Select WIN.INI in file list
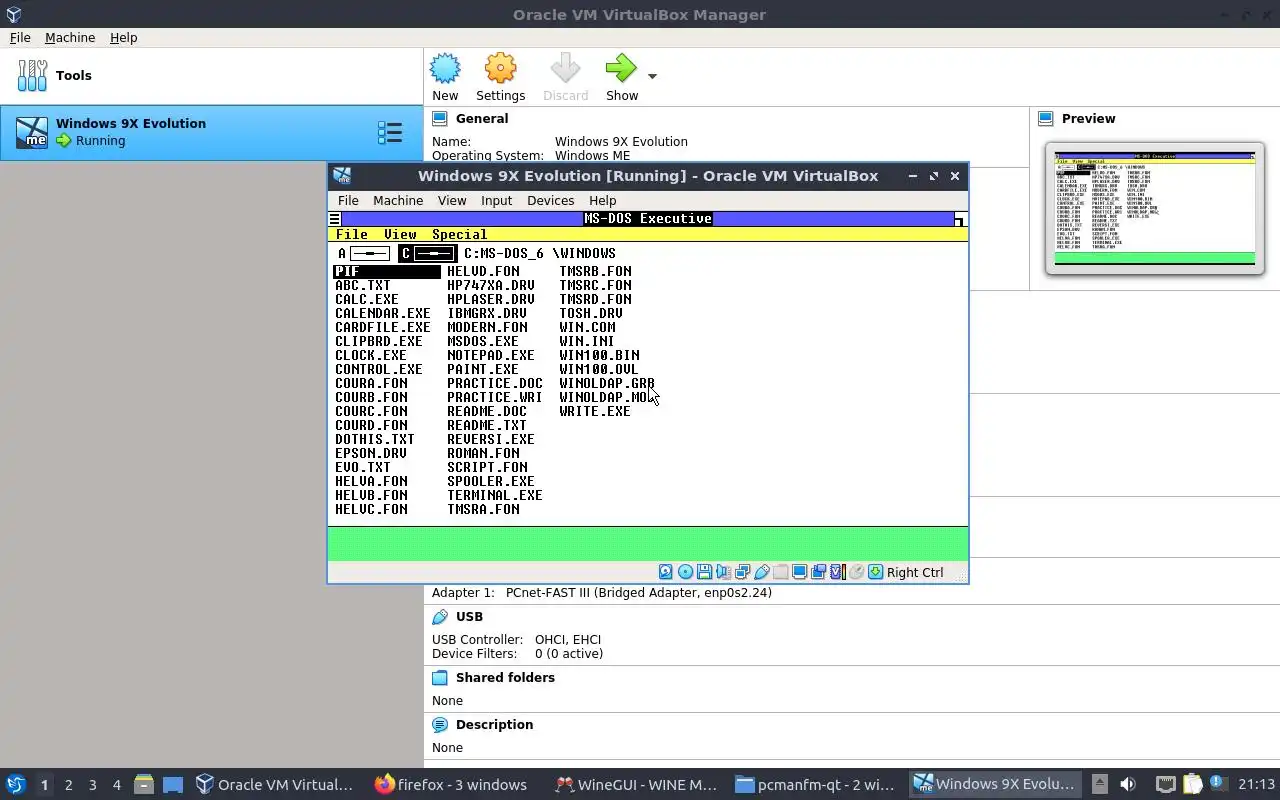The height and width of the screenshot is (800, 1280). tap(587, 341)
